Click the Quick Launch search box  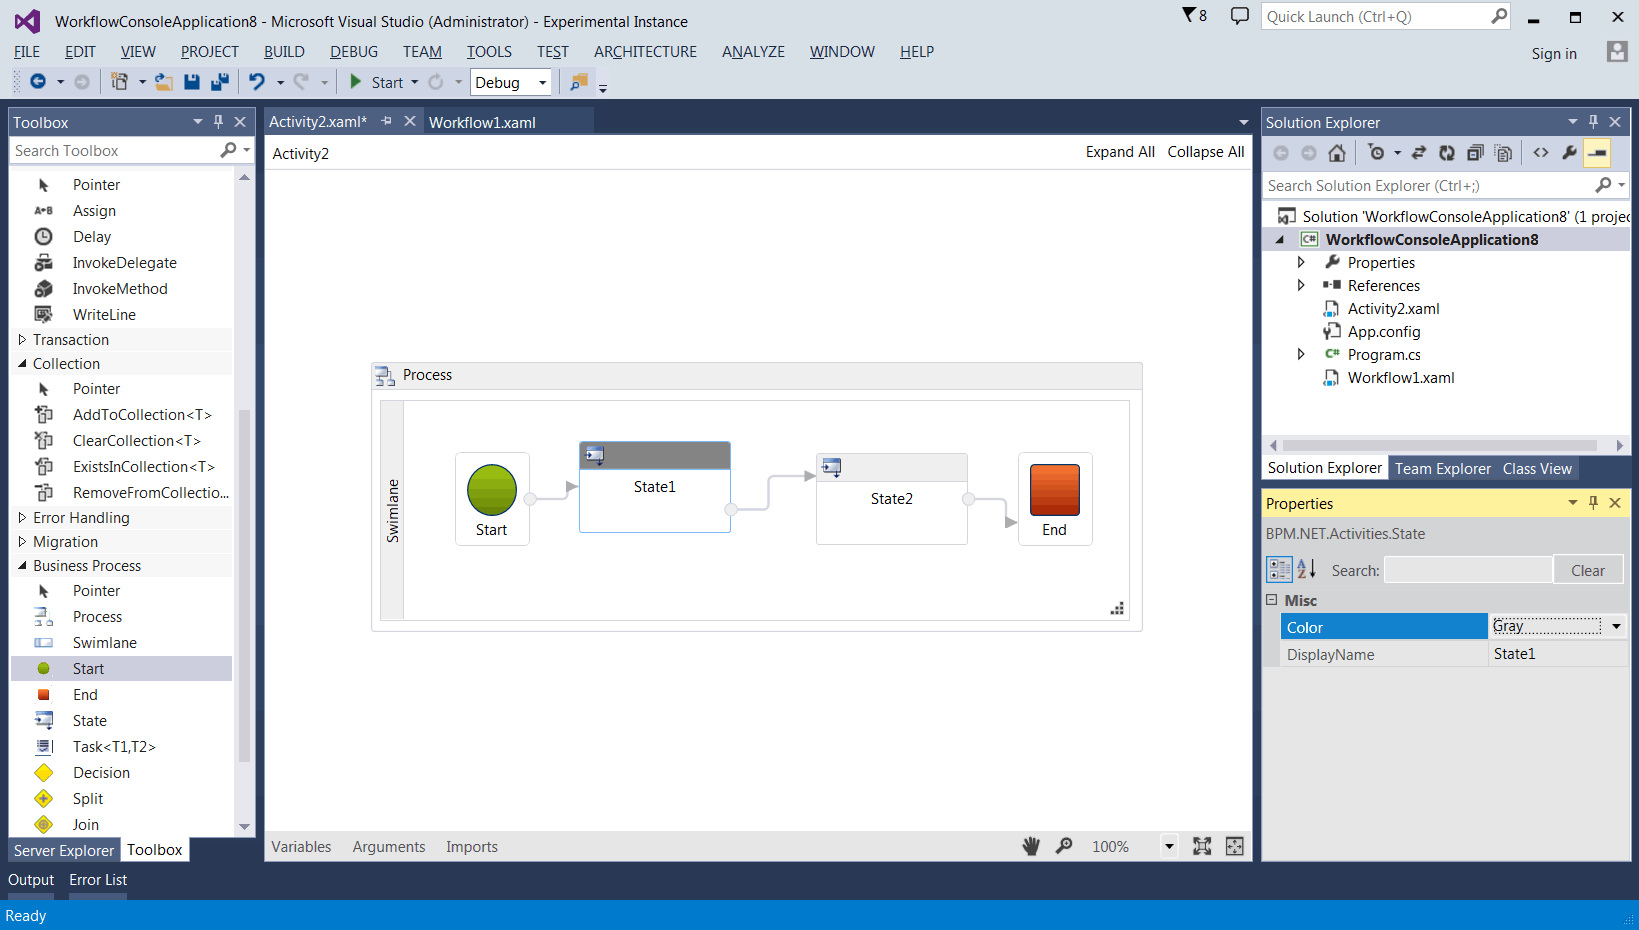[1375, 16]
